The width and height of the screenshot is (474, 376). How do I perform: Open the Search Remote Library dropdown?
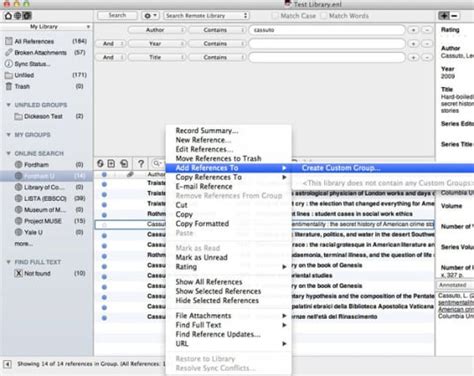pyautogui.click(x=206, y=16)
